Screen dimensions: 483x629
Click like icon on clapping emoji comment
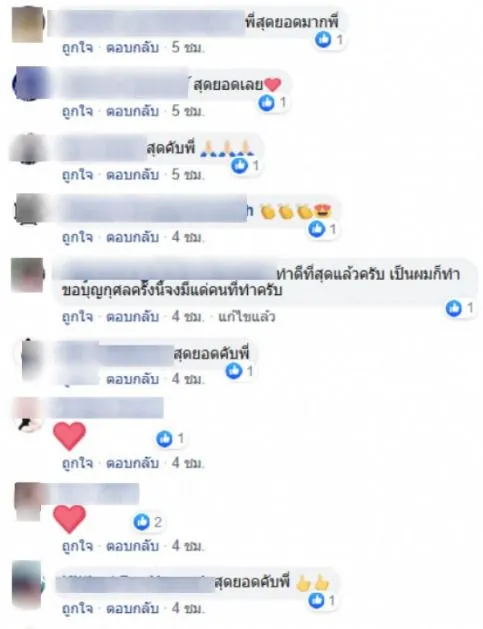click(x=317, y=229)
